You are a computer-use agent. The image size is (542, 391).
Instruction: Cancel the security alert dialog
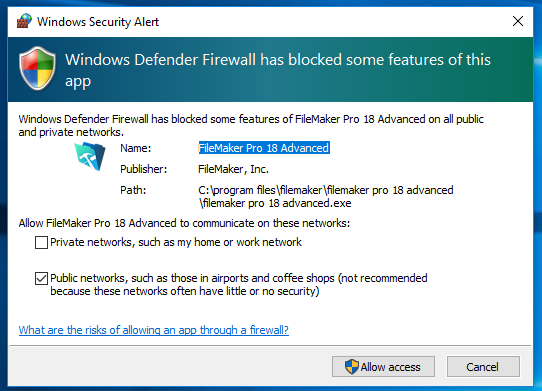(x=483, y=366)
